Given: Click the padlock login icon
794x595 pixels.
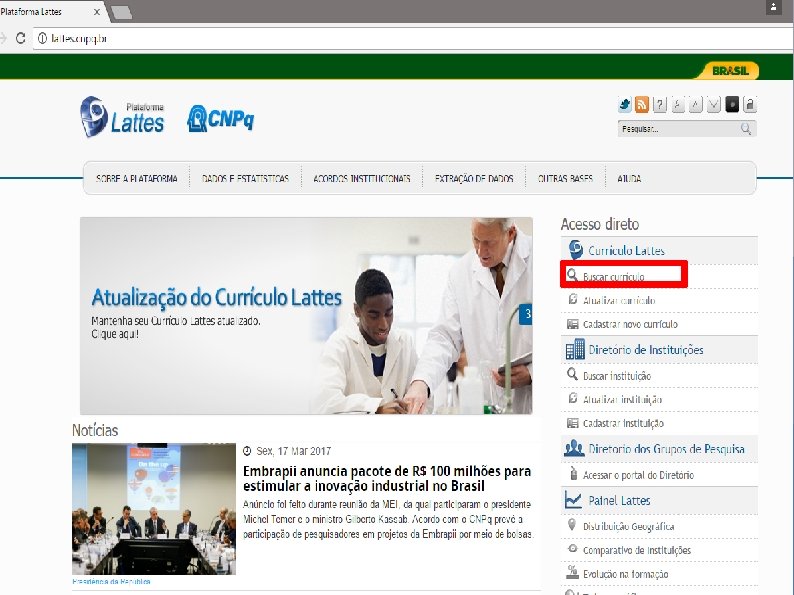Looking at the screenshot, I should 750,104.
